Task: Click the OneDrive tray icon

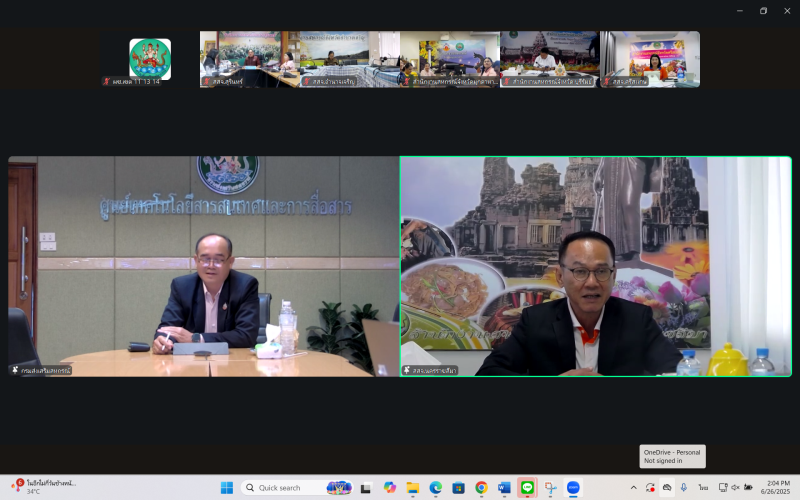Action: pos(667,488)
